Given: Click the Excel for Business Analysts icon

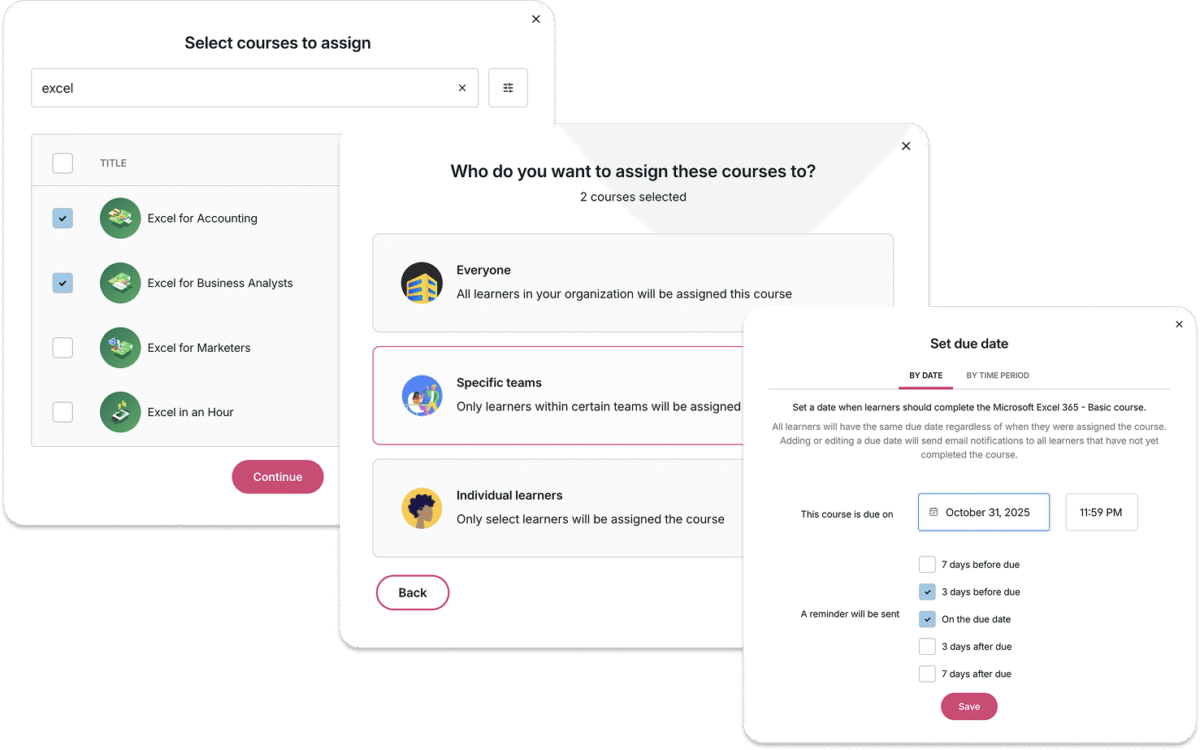Looking at the screenshot, I should [x=120, y=283].
